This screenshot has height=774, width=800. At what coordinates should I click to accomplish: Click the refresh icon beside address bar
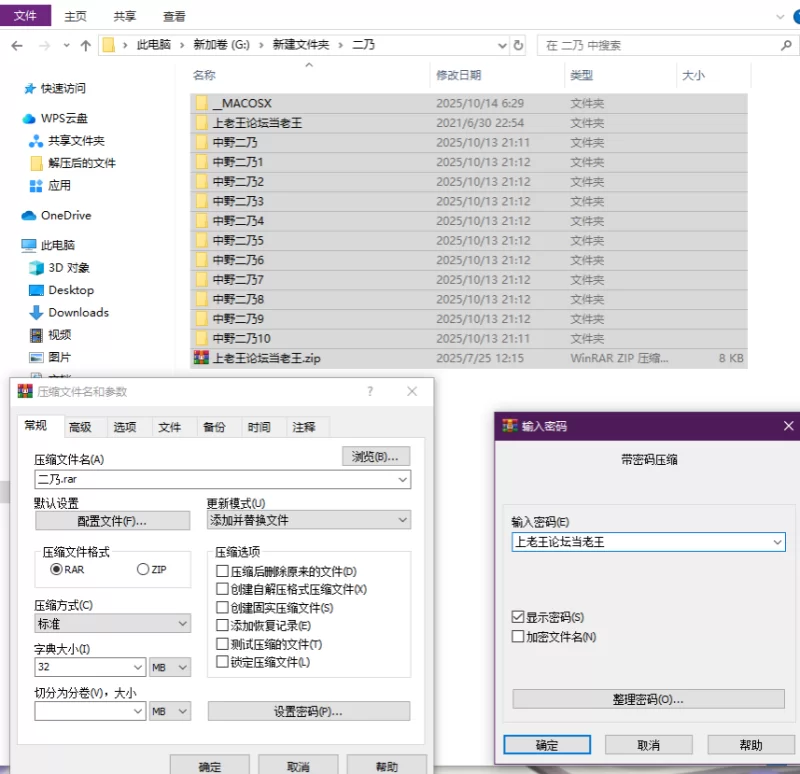(518, 45)
